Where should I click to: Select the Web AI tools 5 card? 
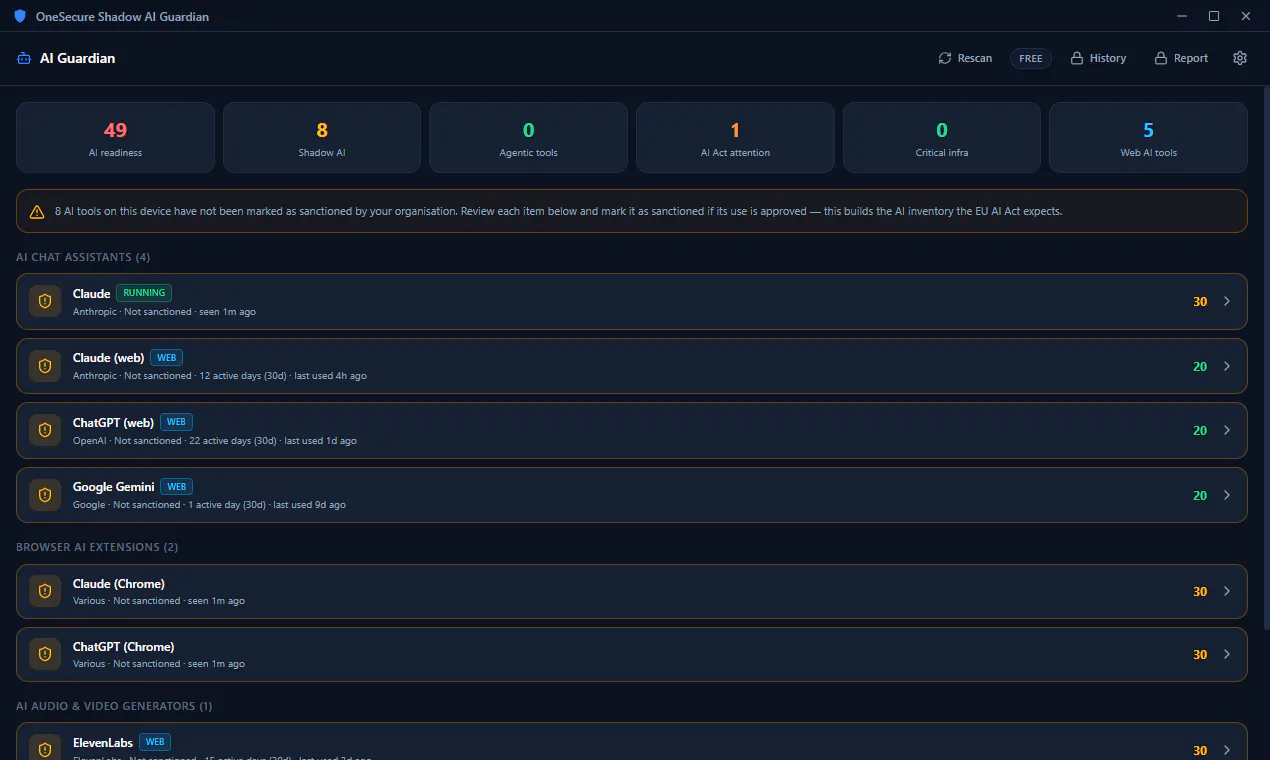pyautogui.click(x=1148, y=137)
